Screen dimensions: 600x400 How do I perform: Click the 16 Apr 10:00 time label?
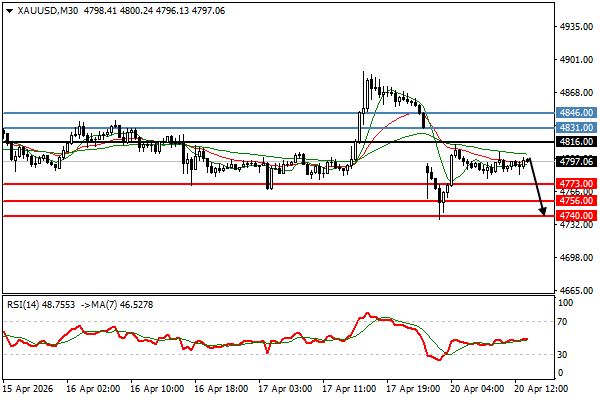(158, 388)
